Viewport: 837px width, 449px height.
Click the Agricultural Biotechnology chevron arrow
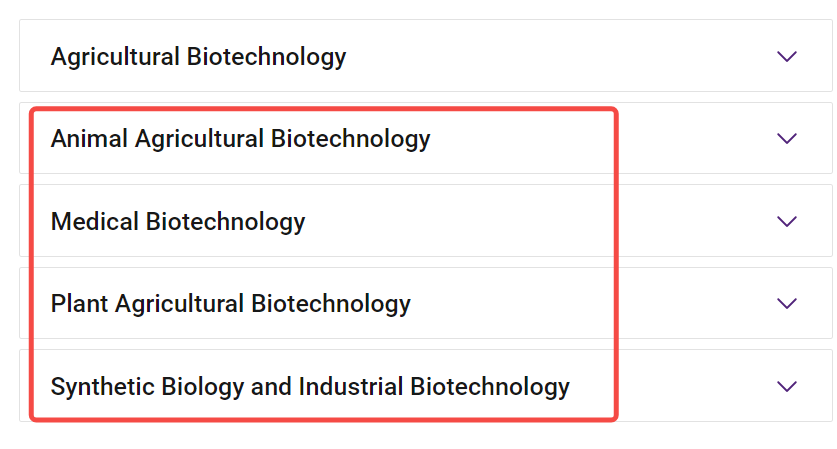pyautogui.click(x=787, y=56)
